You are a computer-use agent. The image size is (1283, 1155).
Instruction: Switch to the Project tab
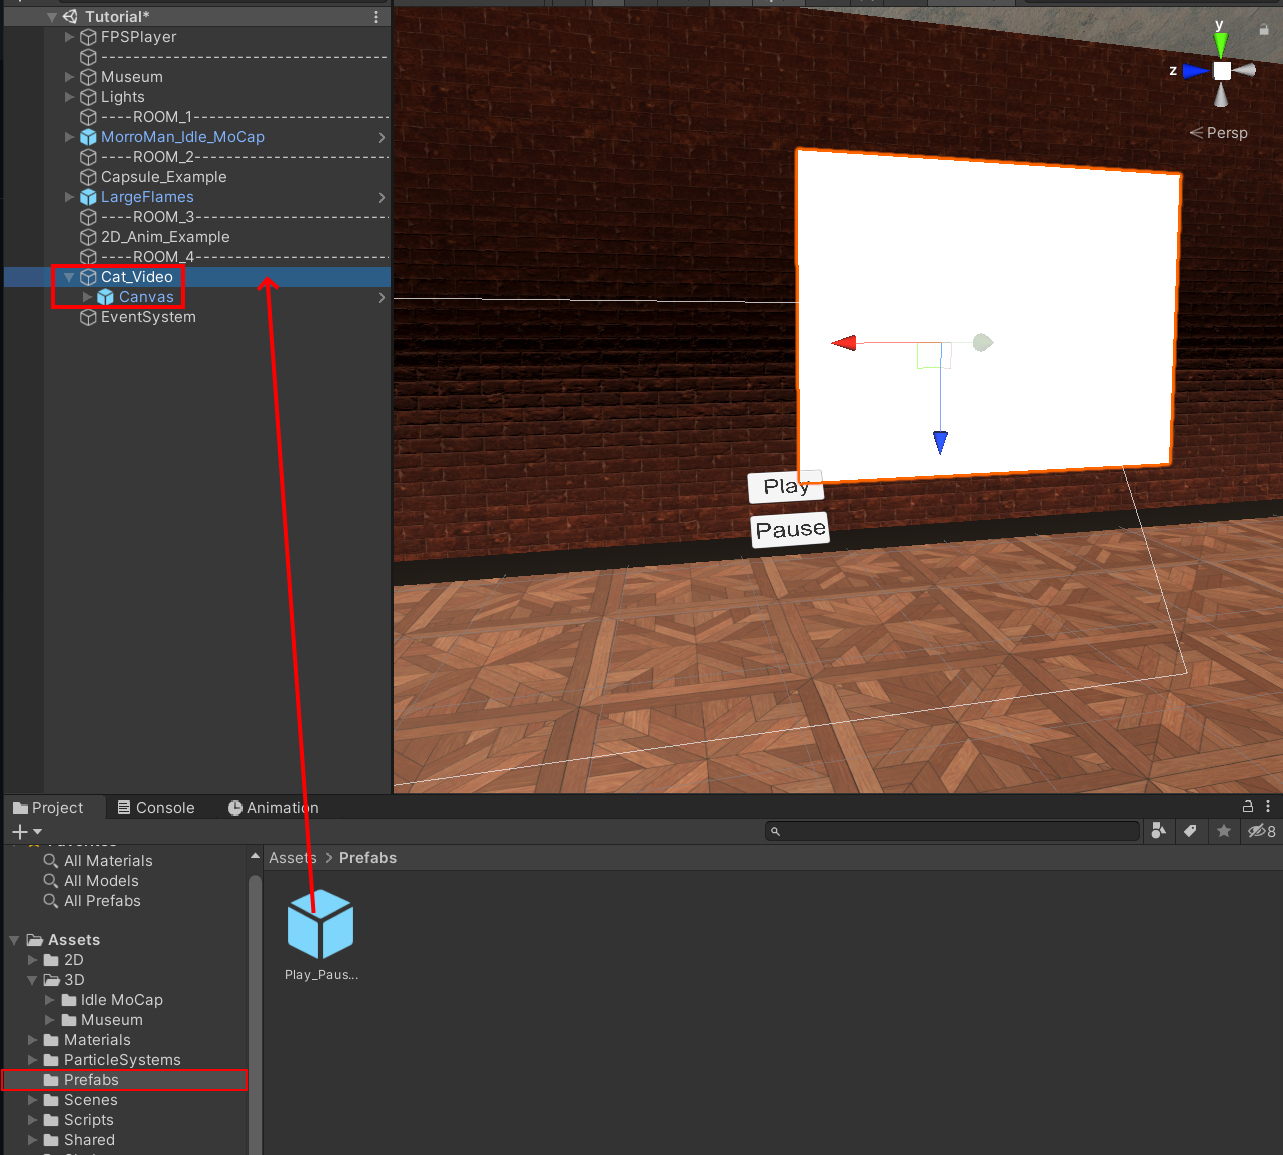pyautogui.click(x=48, y=808)
